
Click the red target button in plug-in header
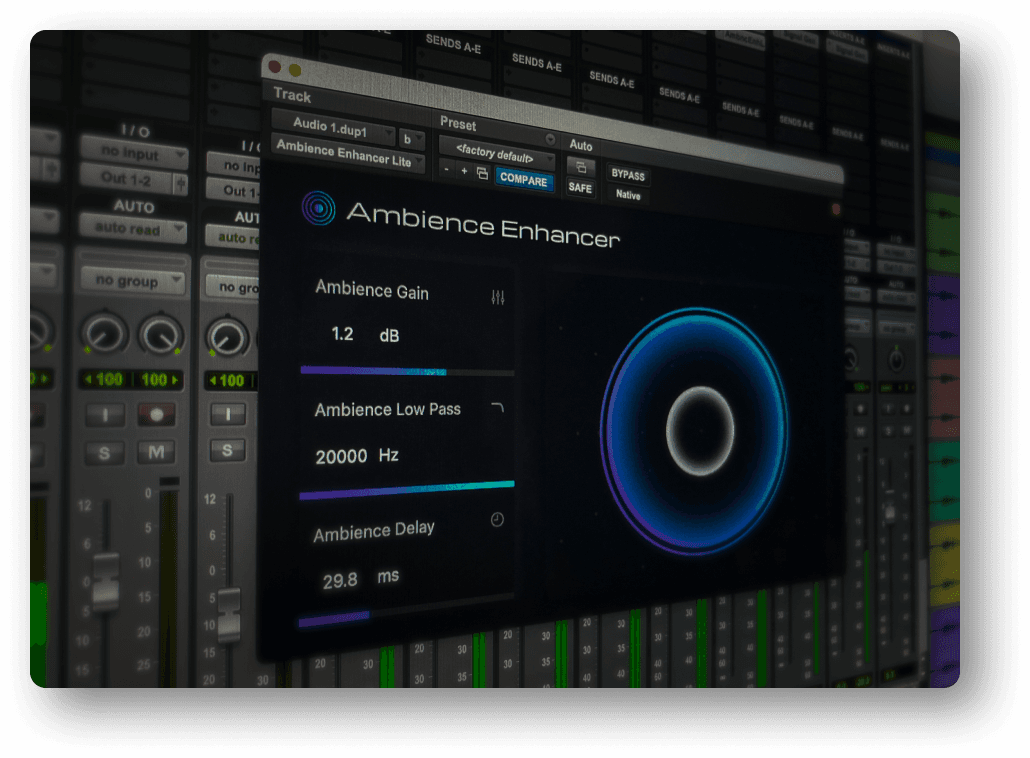[x=836, y=209]
